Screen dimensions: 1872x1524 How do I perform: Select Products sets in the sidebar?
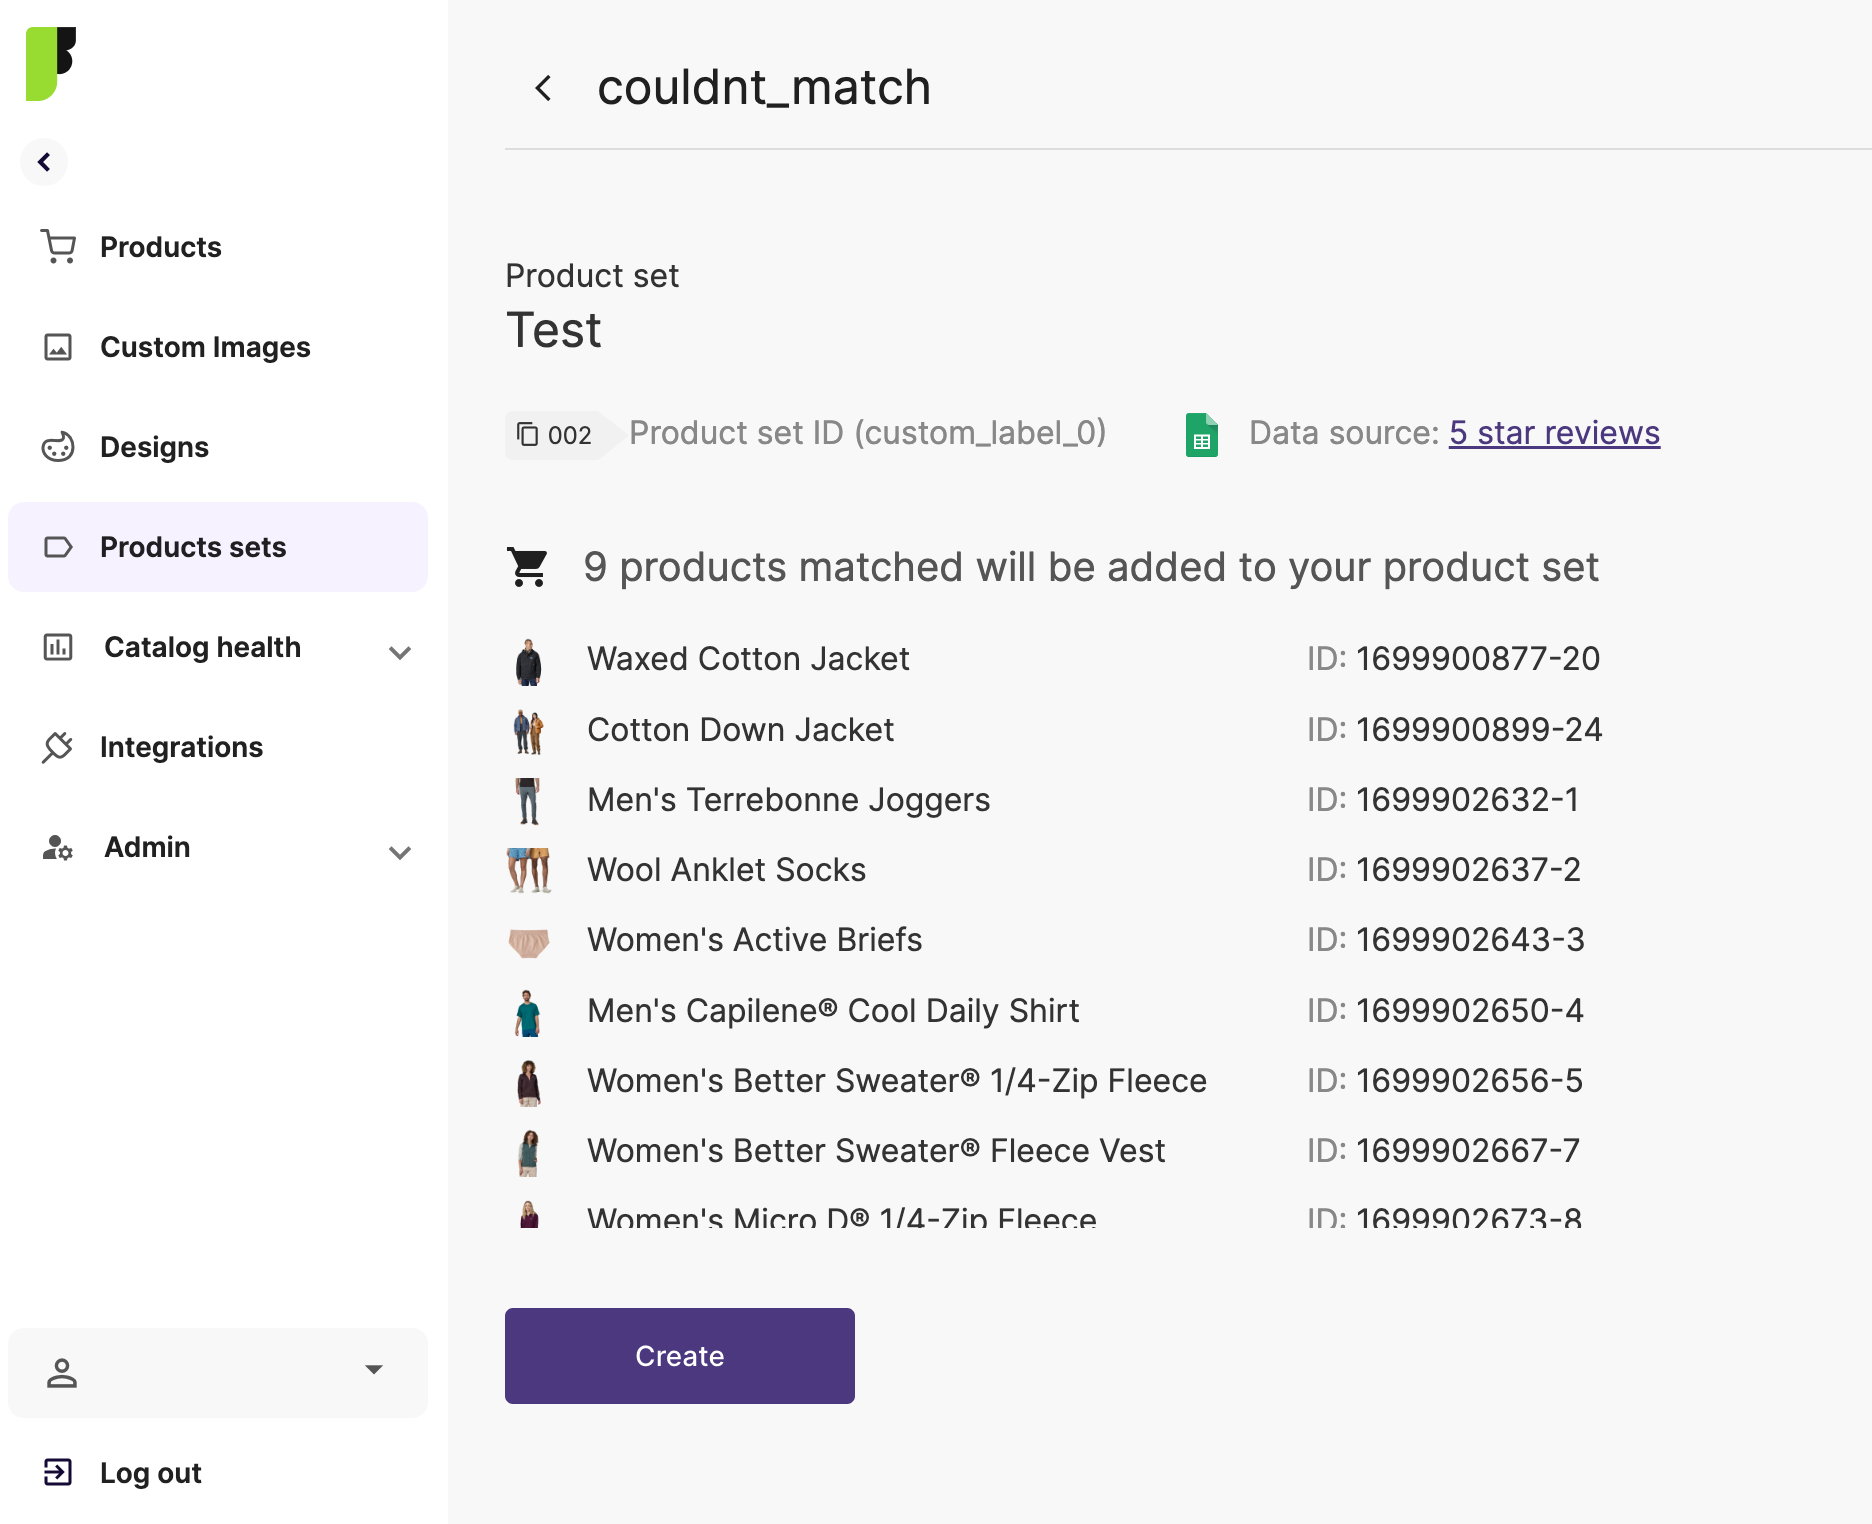tap(193, 547)
